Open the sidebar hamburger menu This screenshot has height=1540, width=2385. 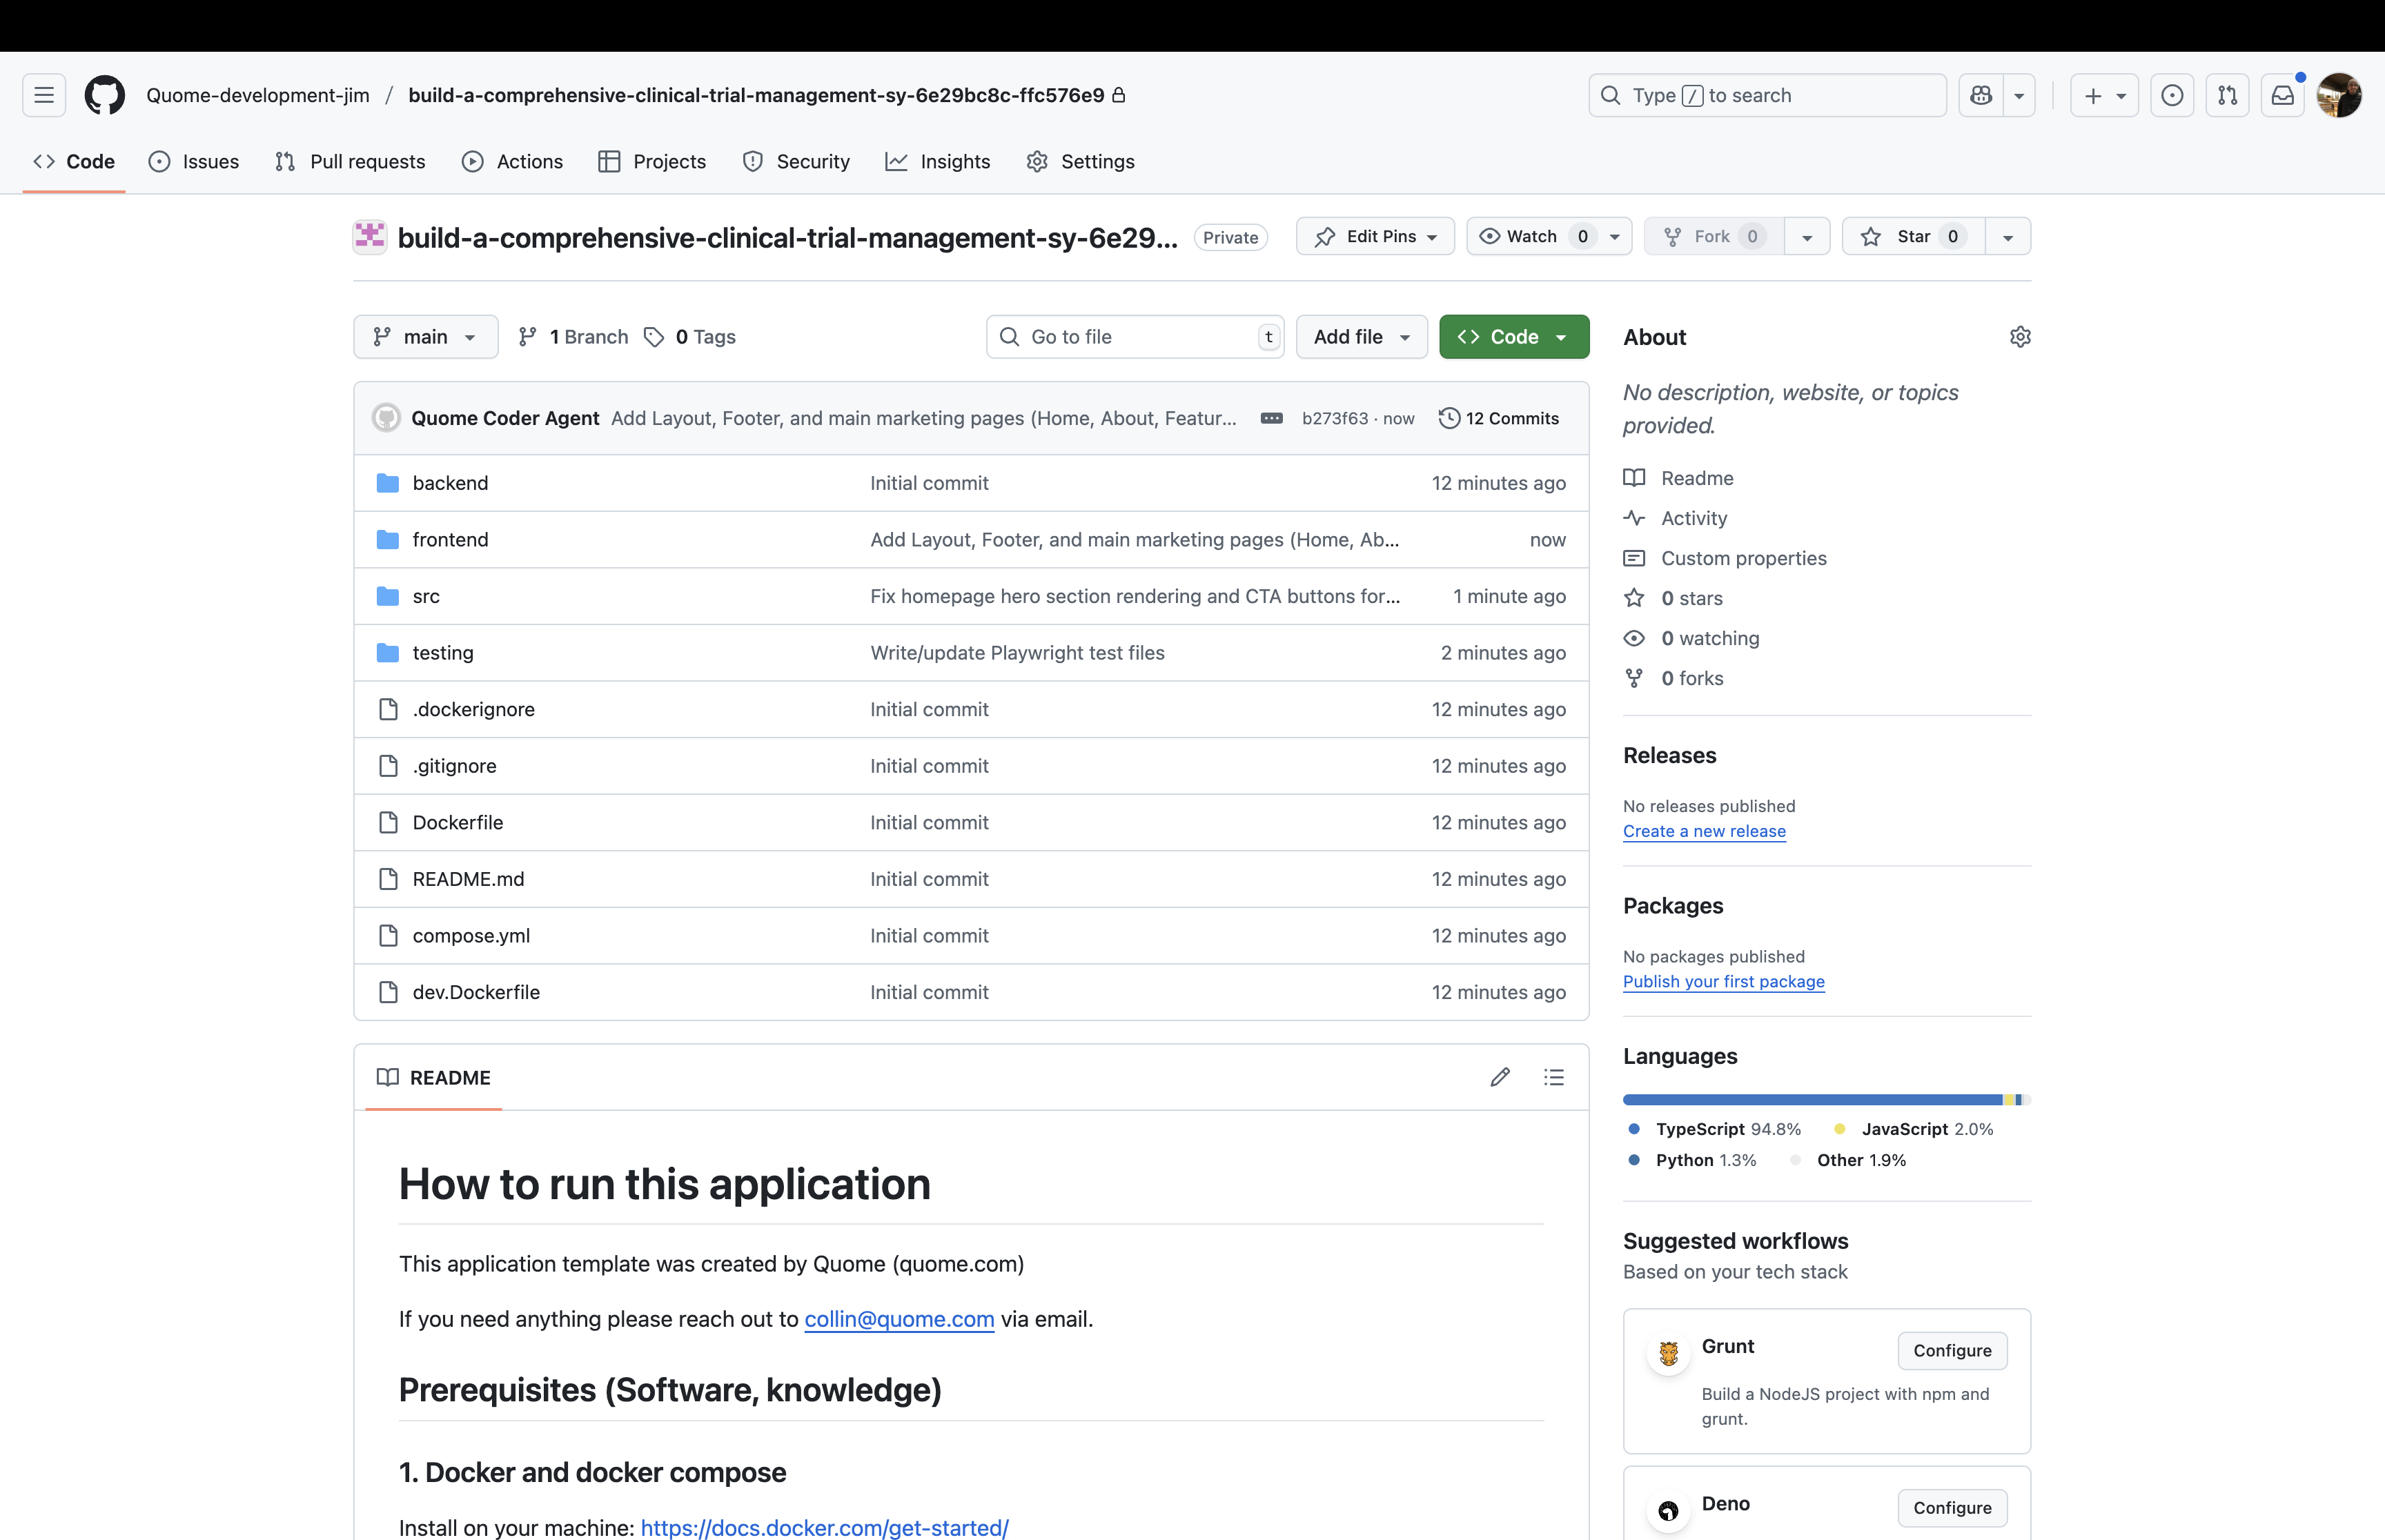[43, 95]
